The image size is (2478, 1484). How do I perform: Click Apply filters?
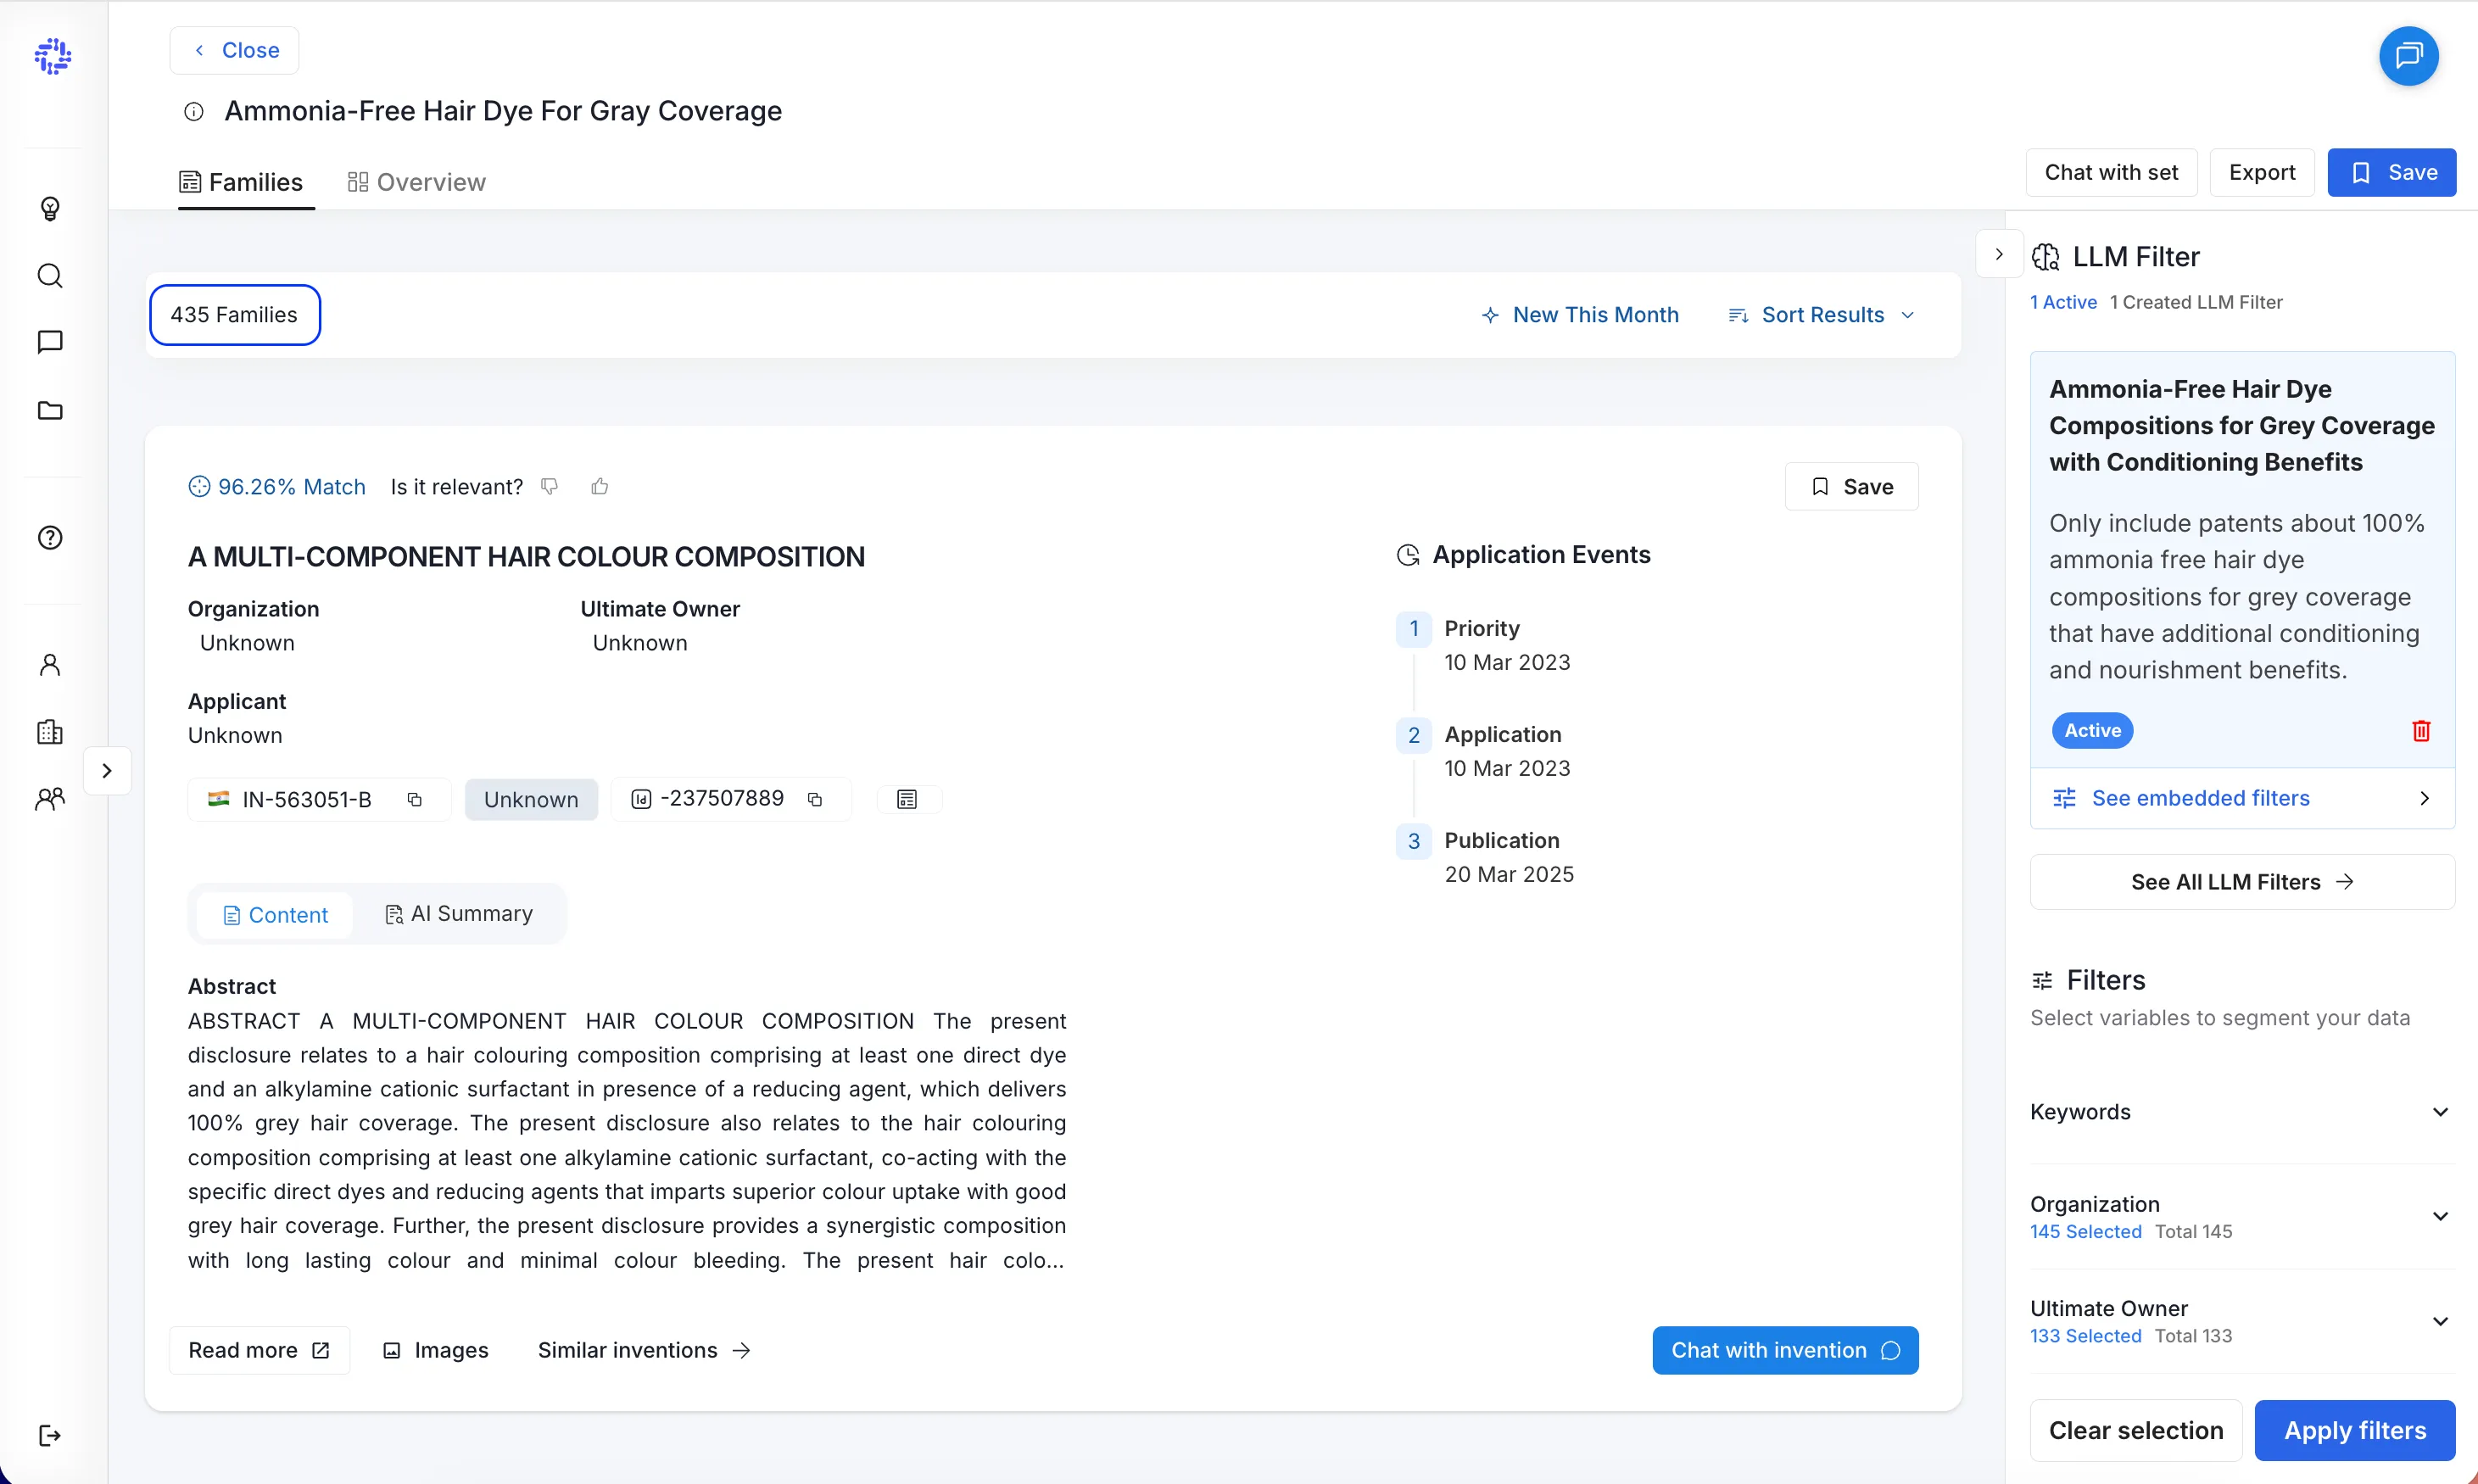(x=2355, y=1430)
